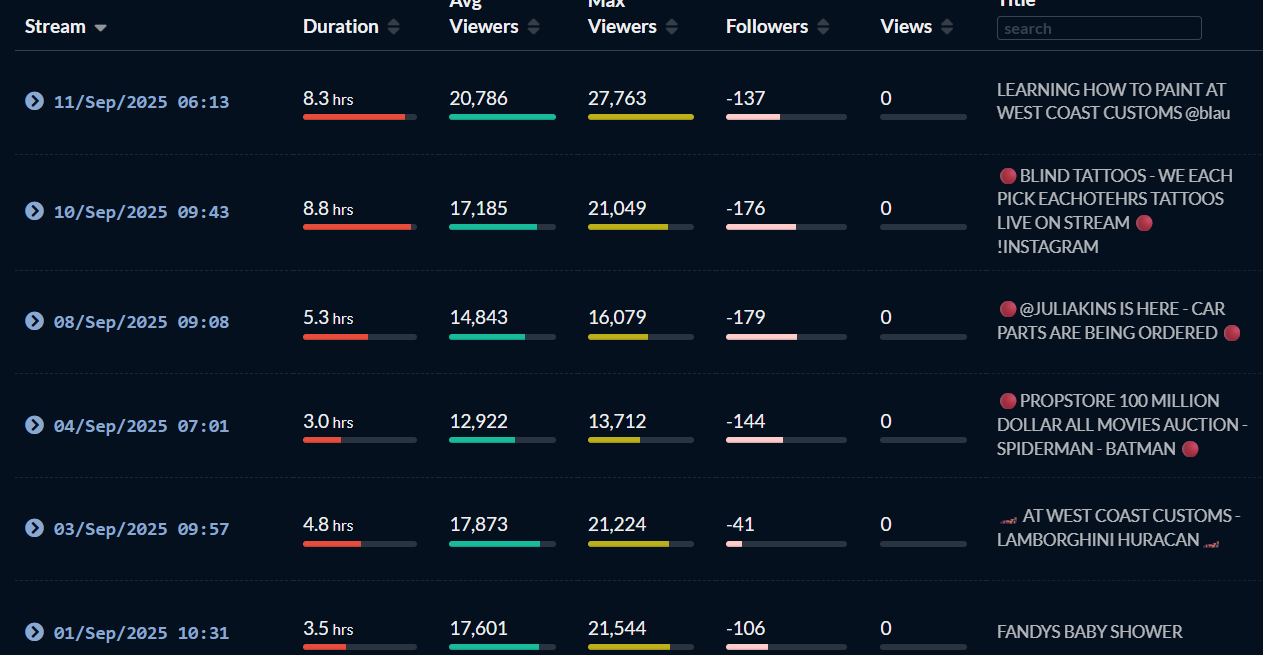The height and width of the screenshot is (655, 1263).
Task: Focus the Title search input field
Action: [x=1099, y=28]
